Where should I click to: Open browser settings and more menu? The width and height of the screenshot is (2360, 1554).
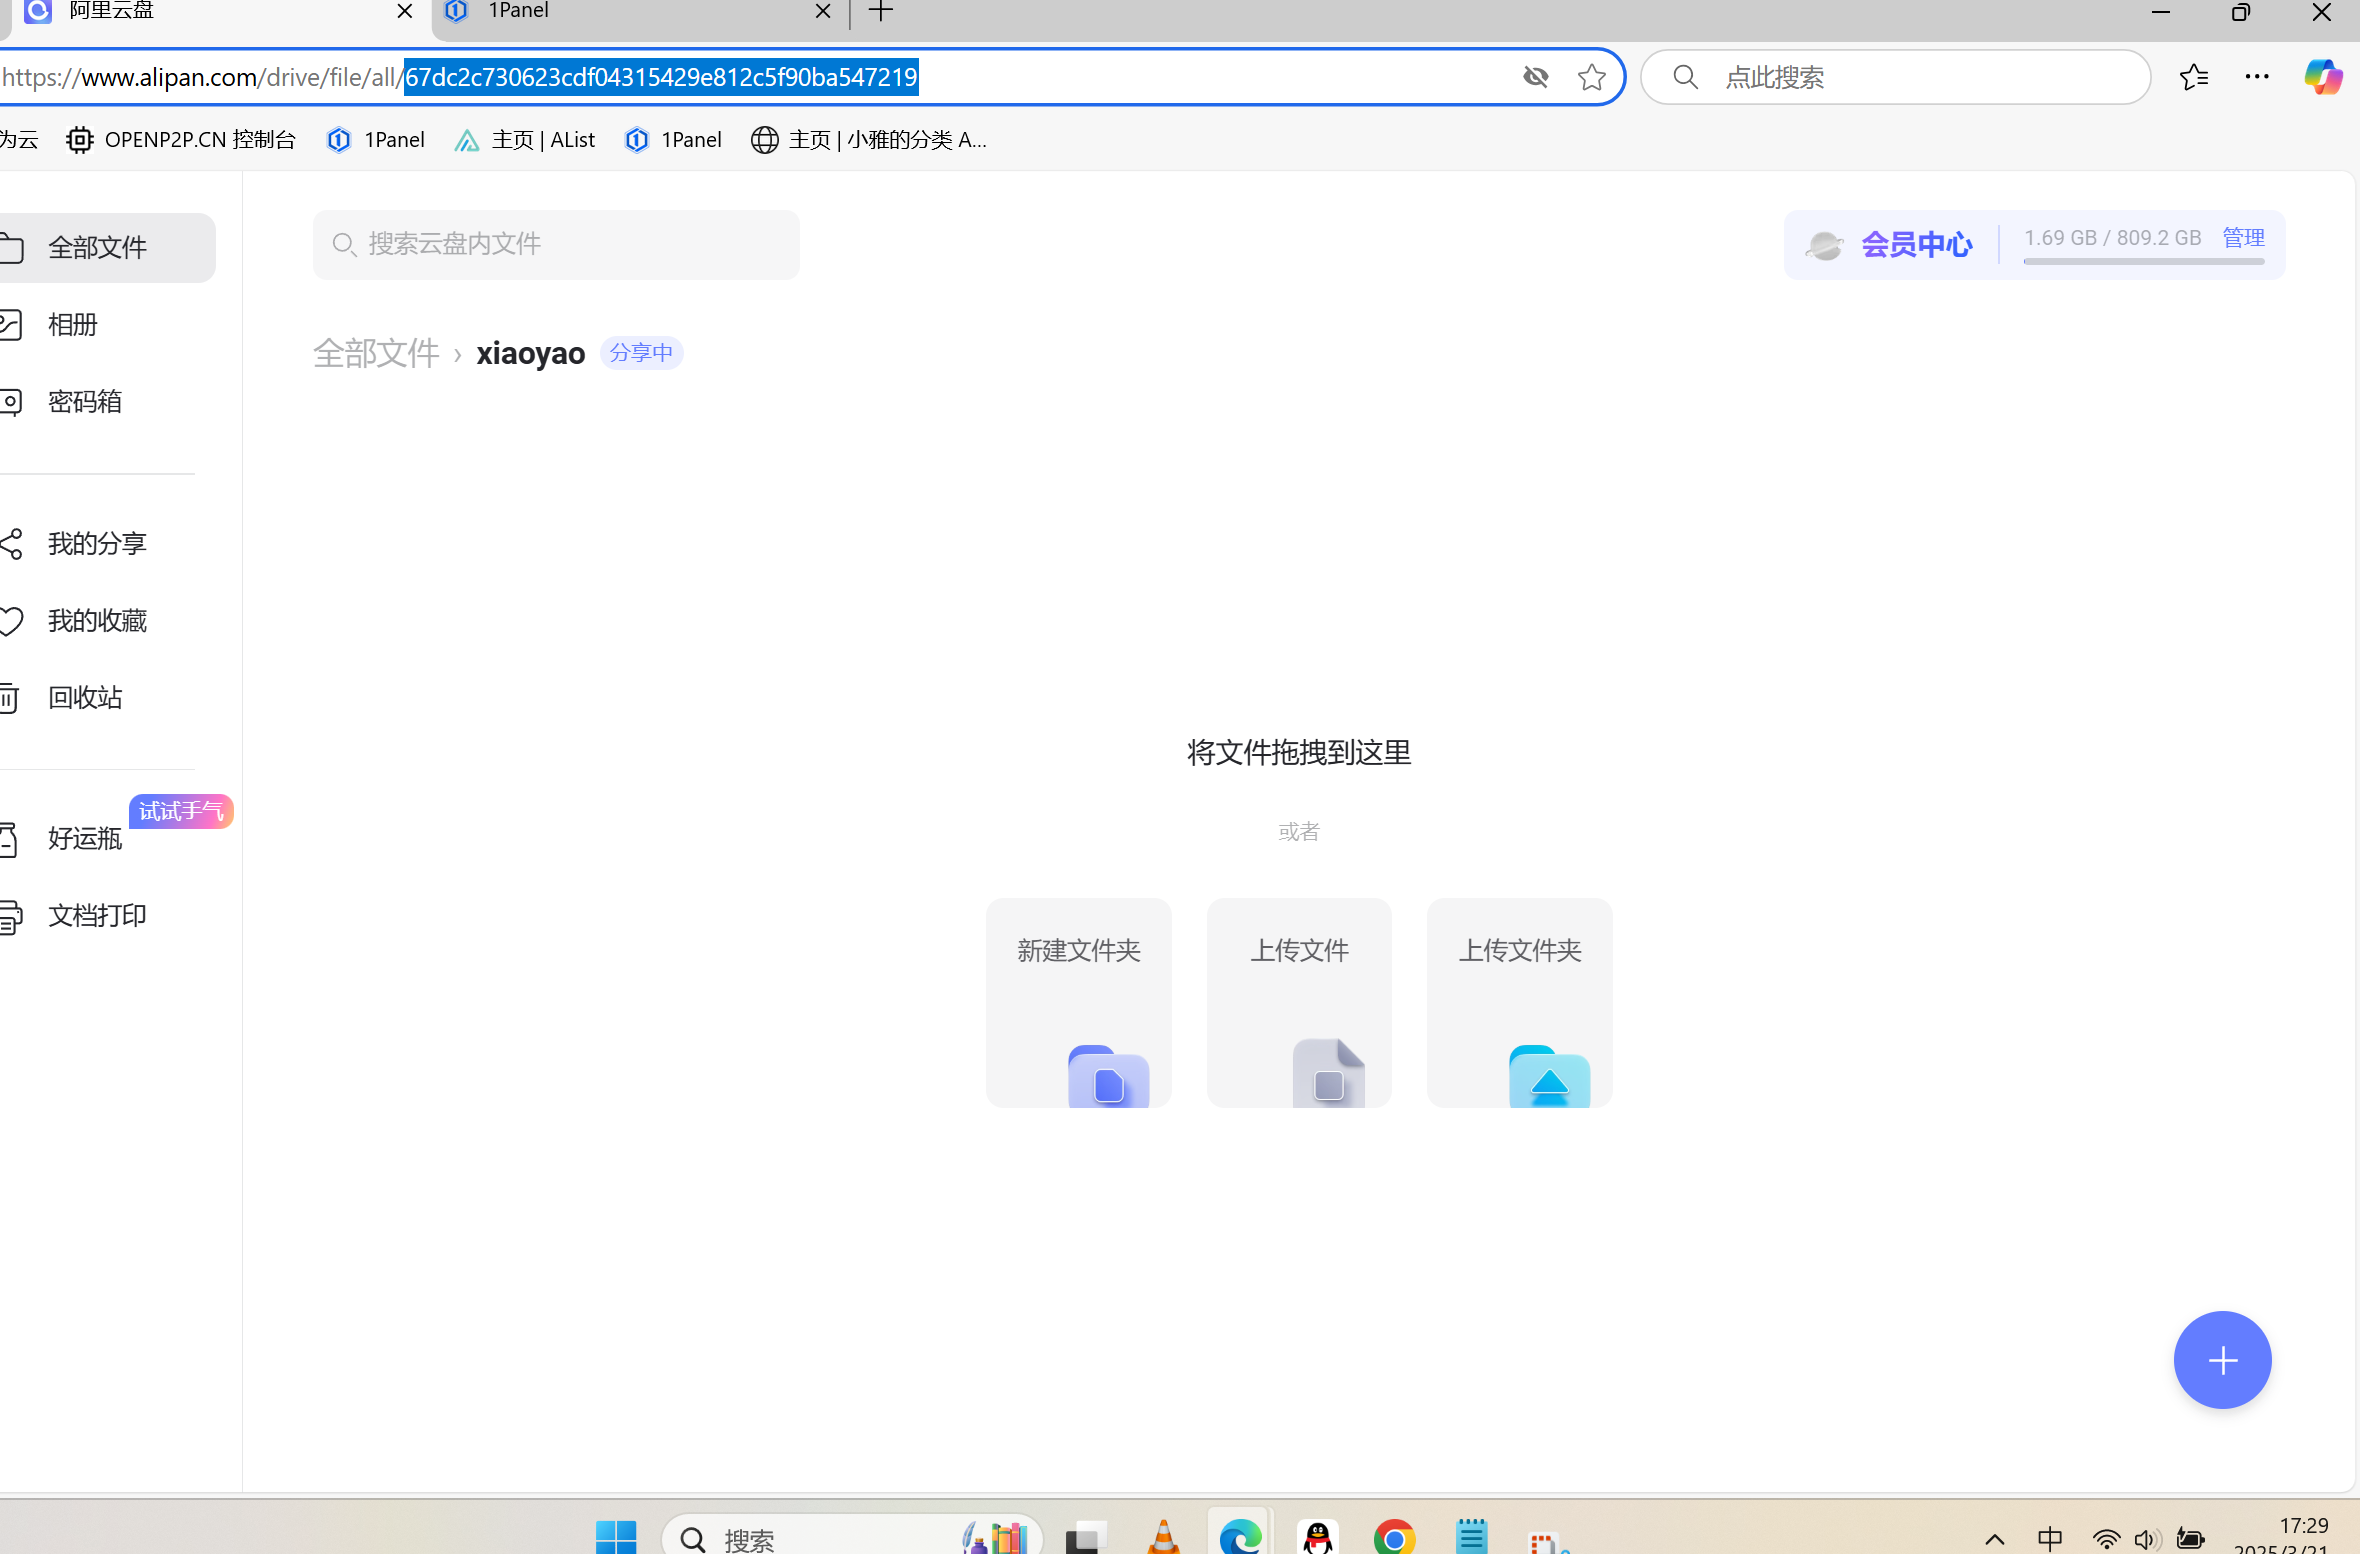(2257, 77)
